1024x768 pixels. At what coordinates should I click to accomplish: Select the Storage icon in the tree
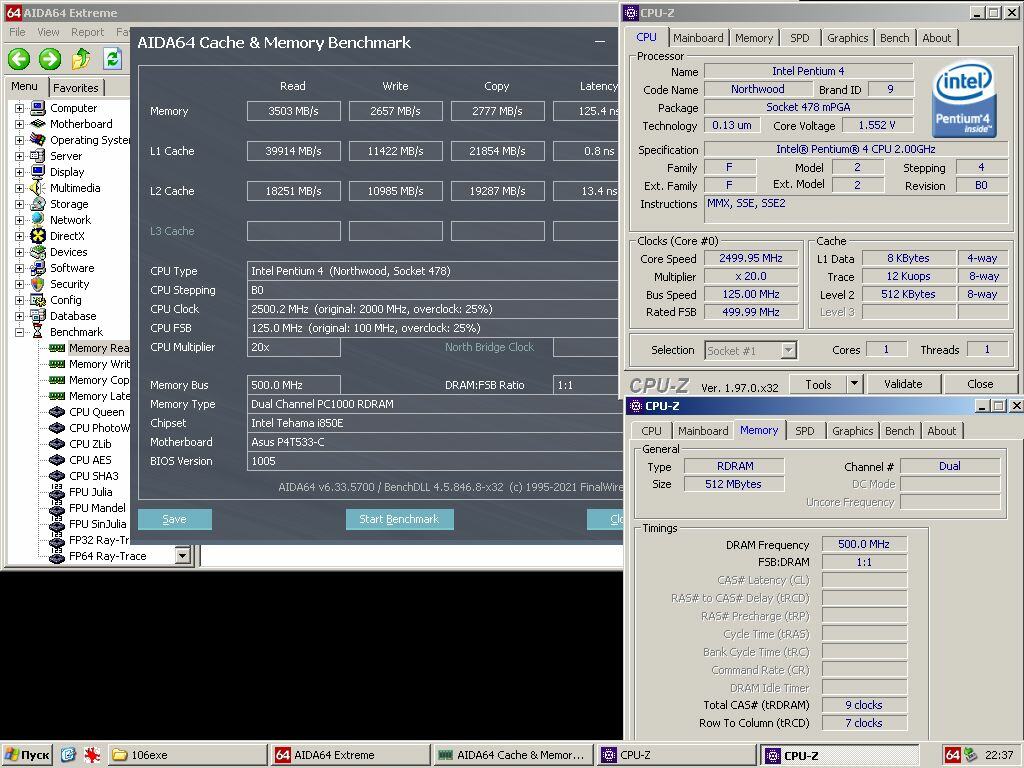coord(38,204)
